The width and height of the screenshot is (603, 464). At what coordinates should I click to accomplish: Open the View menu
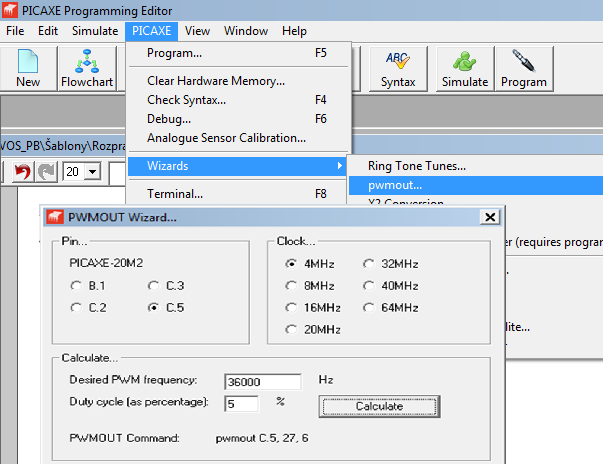197,31
